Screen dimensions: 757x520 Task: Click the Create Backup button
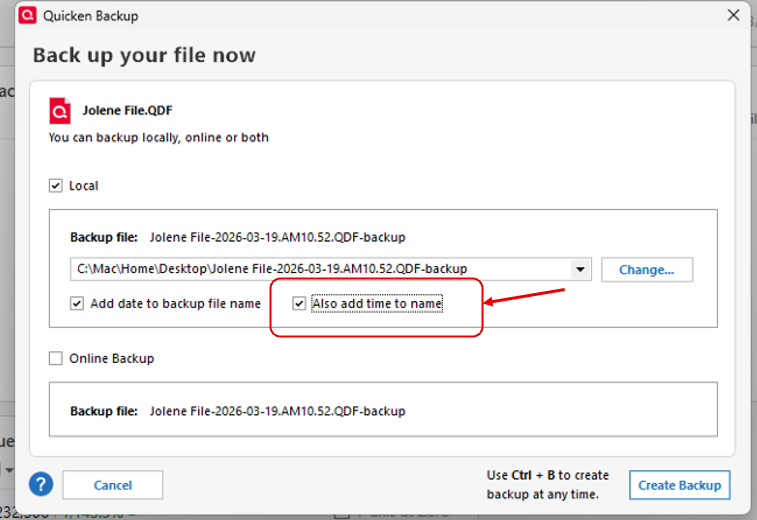click(679, 485)
